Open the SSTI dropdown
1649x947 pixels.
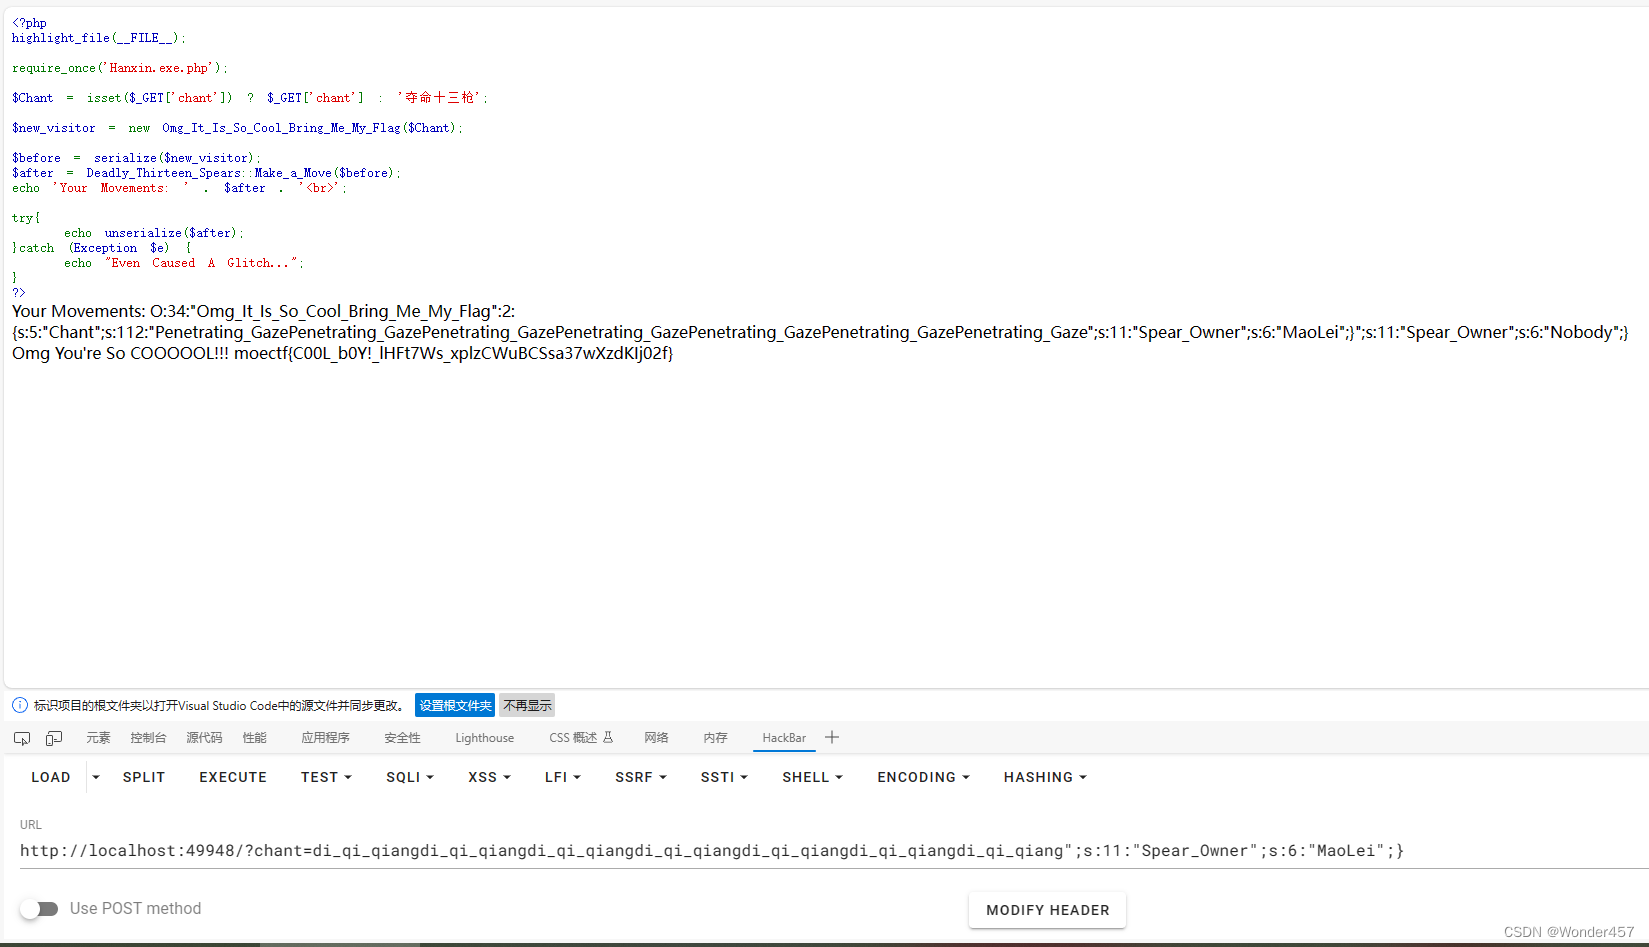[723, 777]
